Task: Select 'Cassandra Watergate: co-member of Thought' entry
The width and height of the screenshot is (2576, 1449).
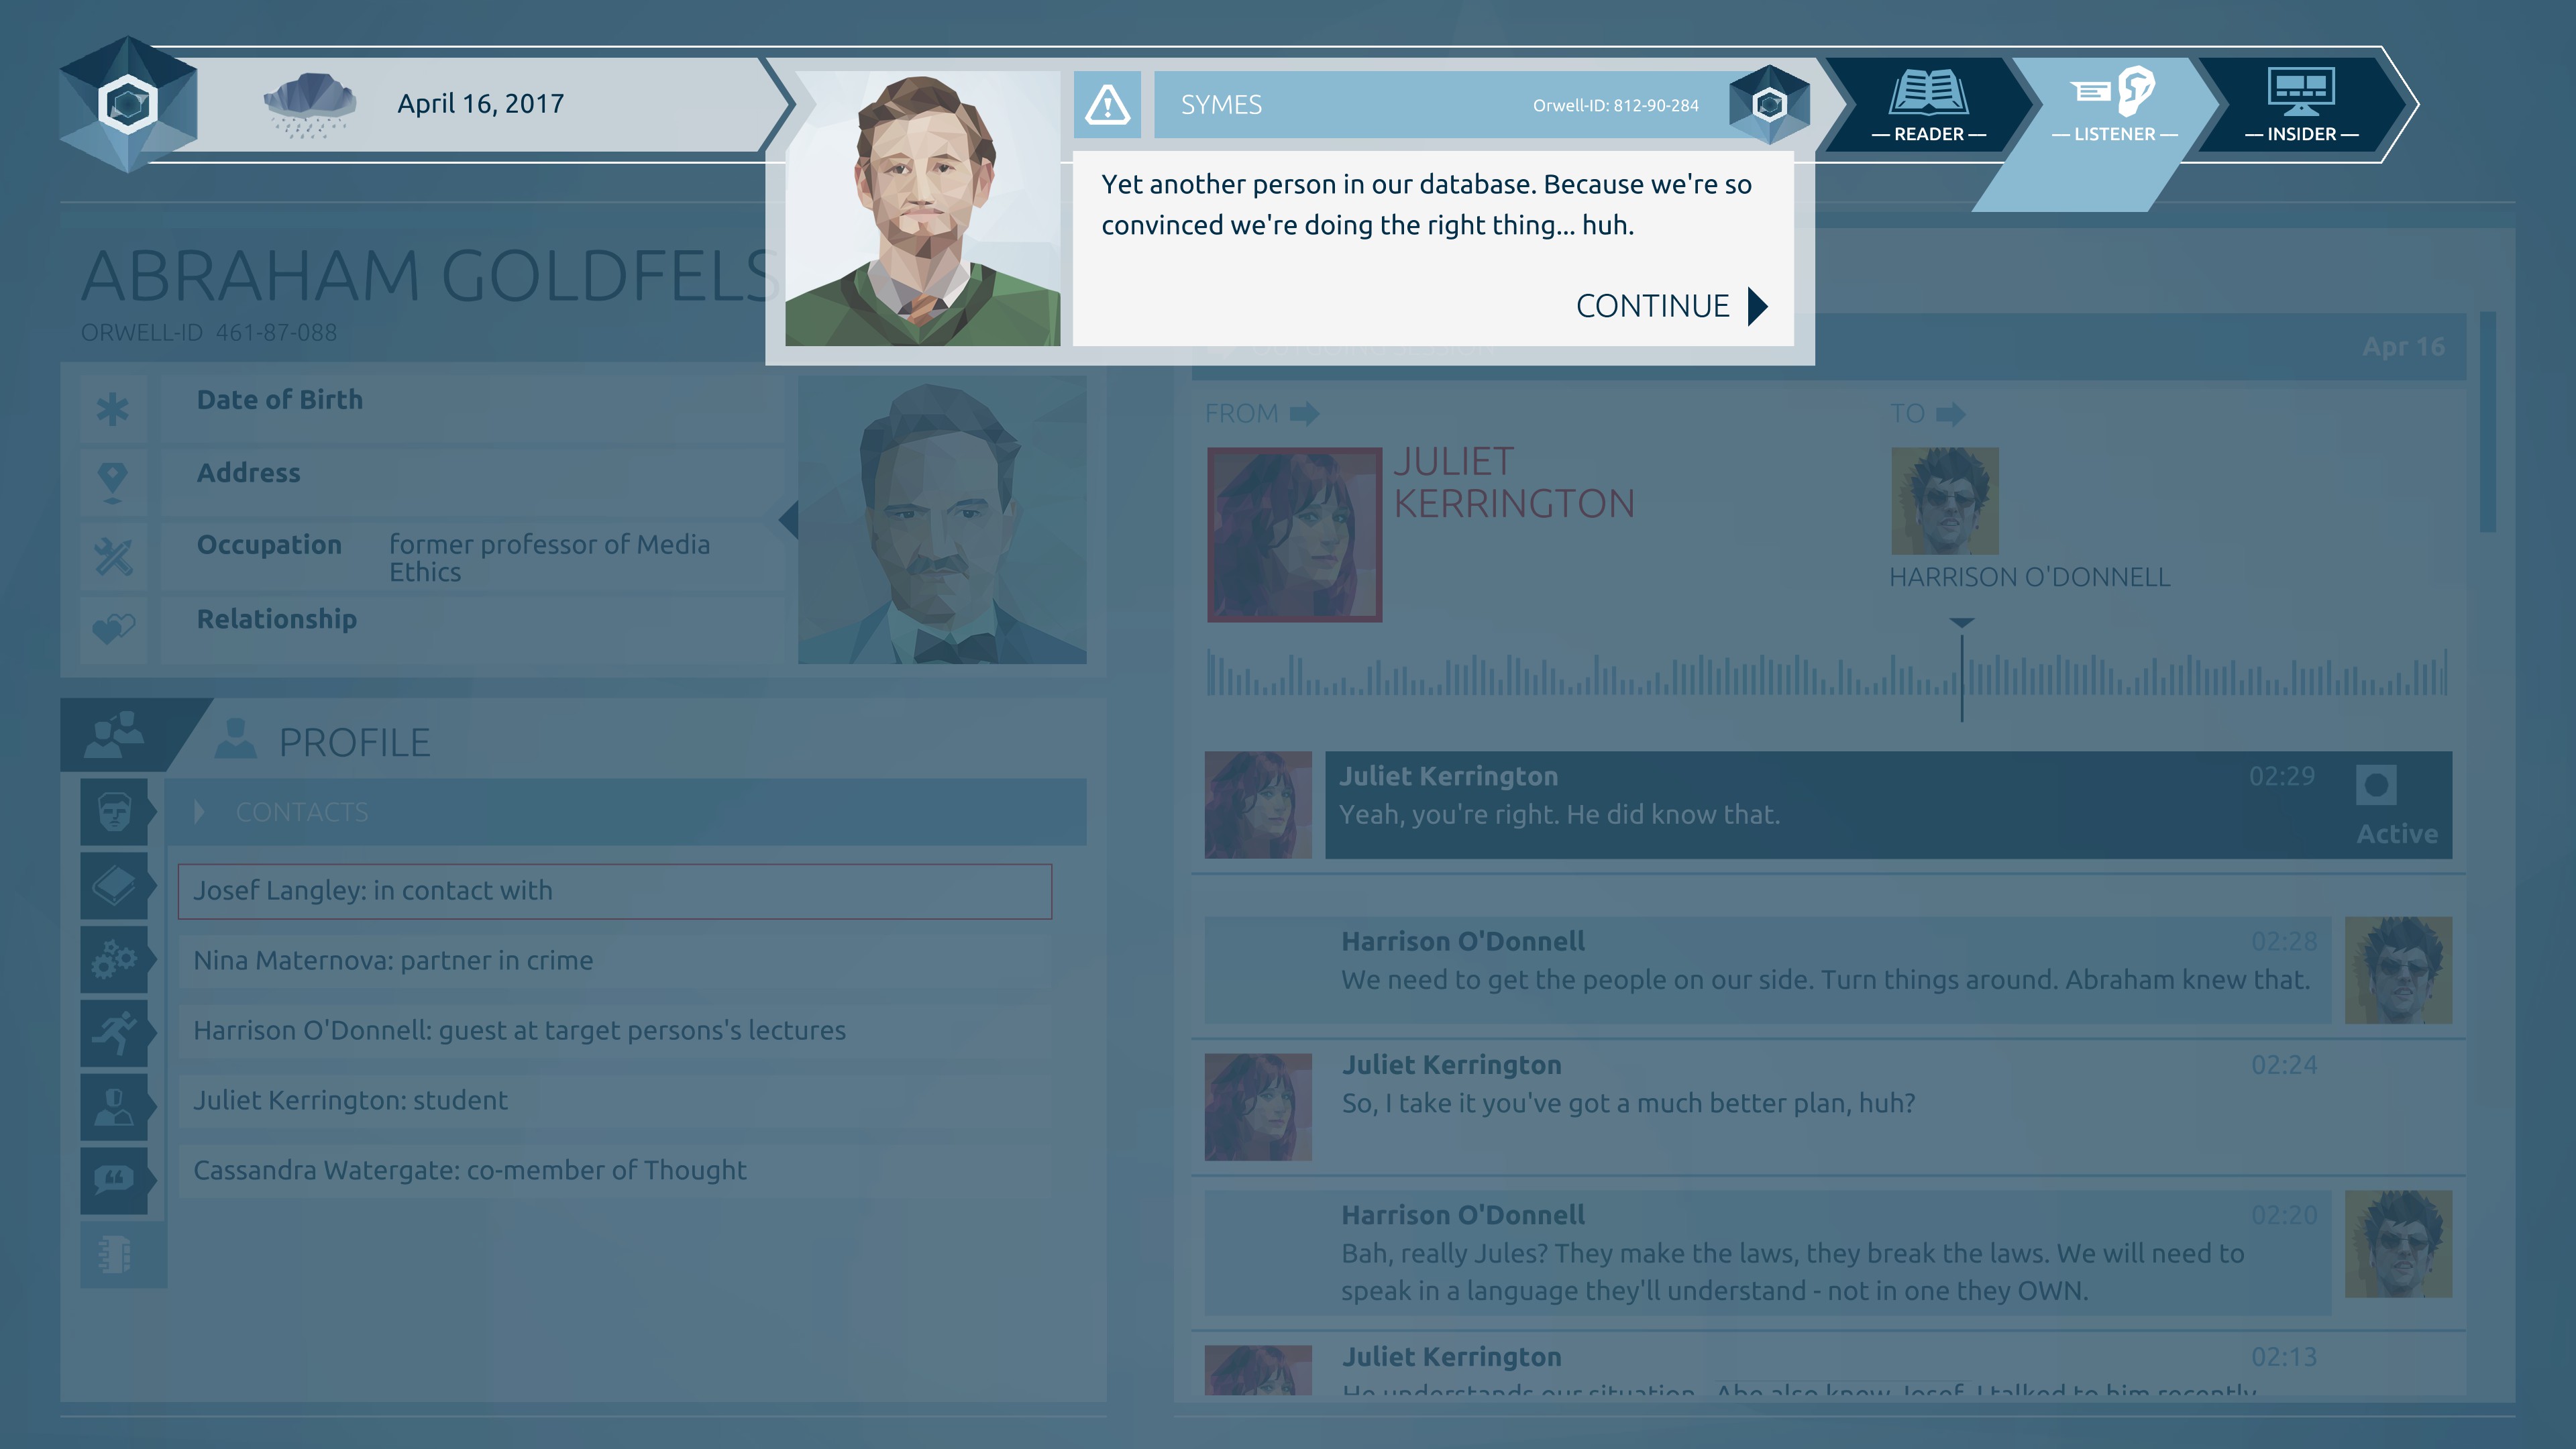Action: point(615,1171)
